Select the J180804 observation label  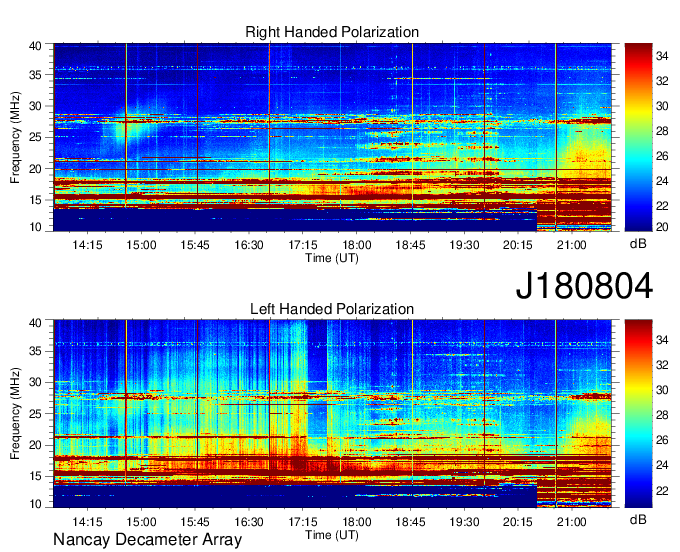584,286
